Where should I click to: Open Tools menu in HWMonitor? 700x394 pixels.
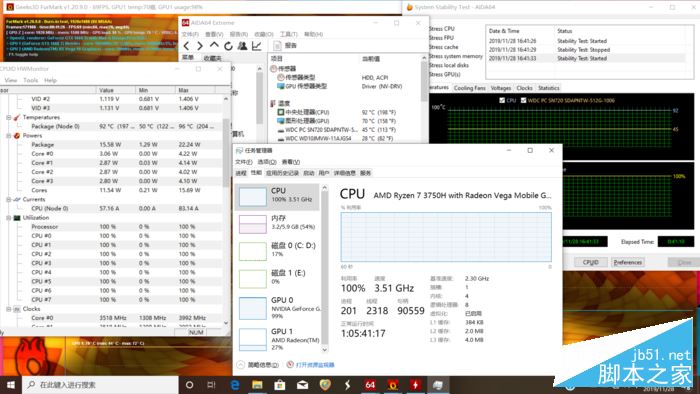(30, 80)
